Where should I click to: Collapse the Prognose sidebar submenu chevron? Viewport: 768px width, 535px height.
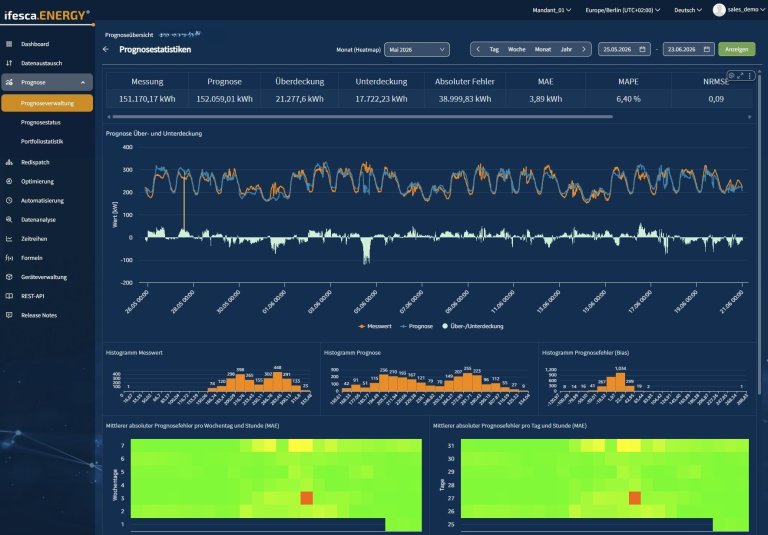[83, 82]
